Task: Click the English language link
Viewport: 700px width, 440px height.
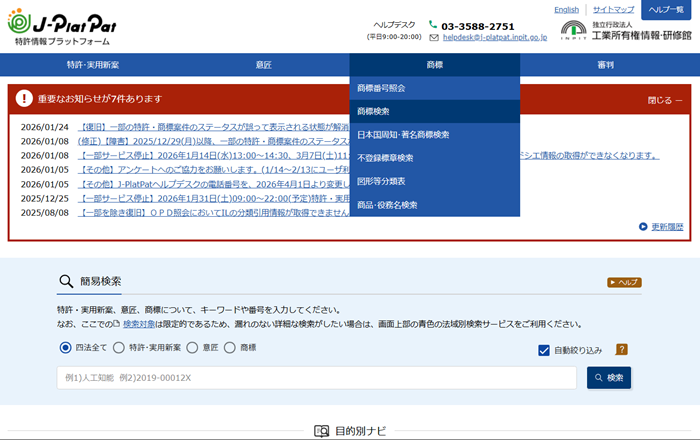Action: [x=567, y=9]
